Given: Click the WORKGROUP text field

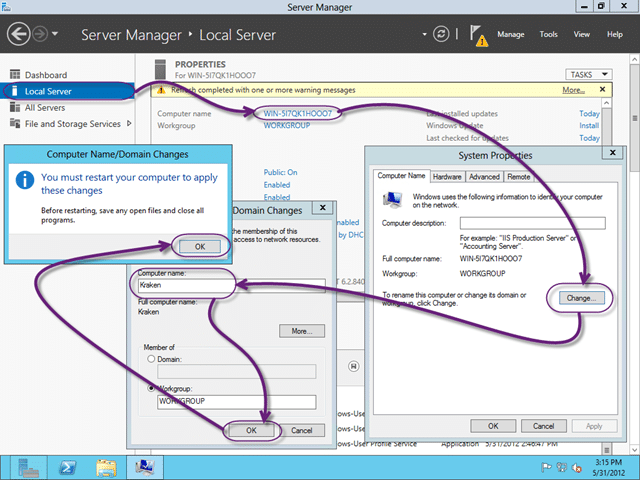Looking at the screenshot, I should (237, 402).
